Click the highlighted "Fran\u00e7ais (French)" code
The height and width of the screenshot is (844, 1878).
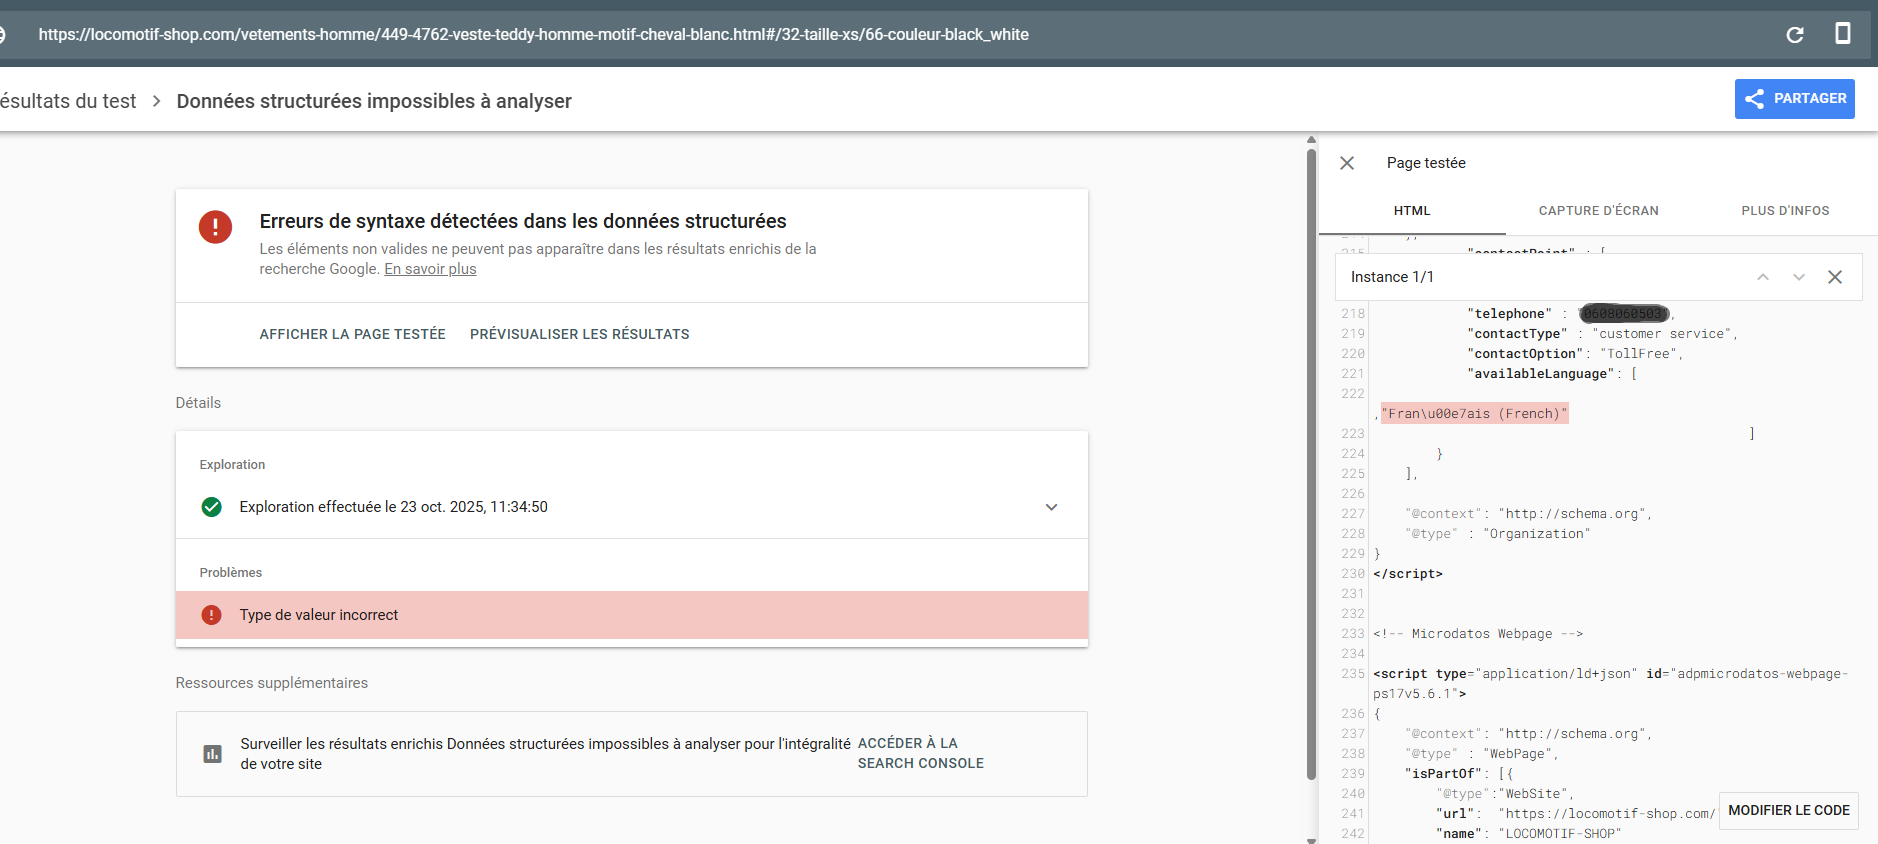click(1474, 414)
